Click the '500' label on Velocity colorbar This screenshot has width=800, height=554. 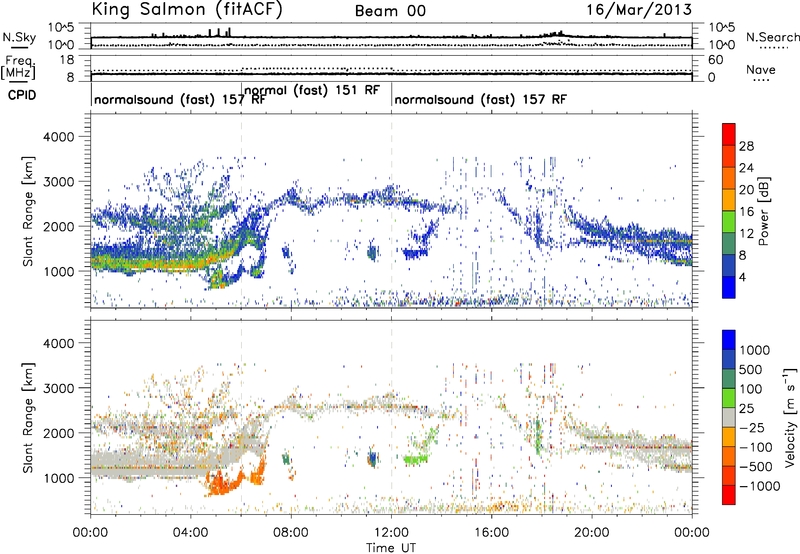[x=753, y=370]
